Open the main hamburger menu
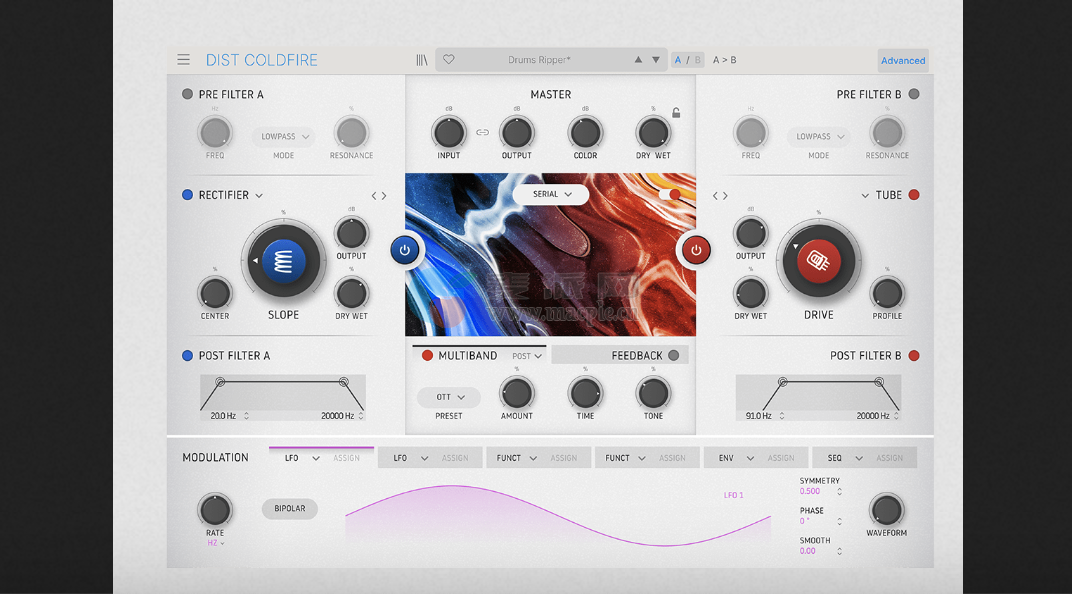Image resolution: width=1072 pixels, height=594 pixels. (x=184, y=59)
